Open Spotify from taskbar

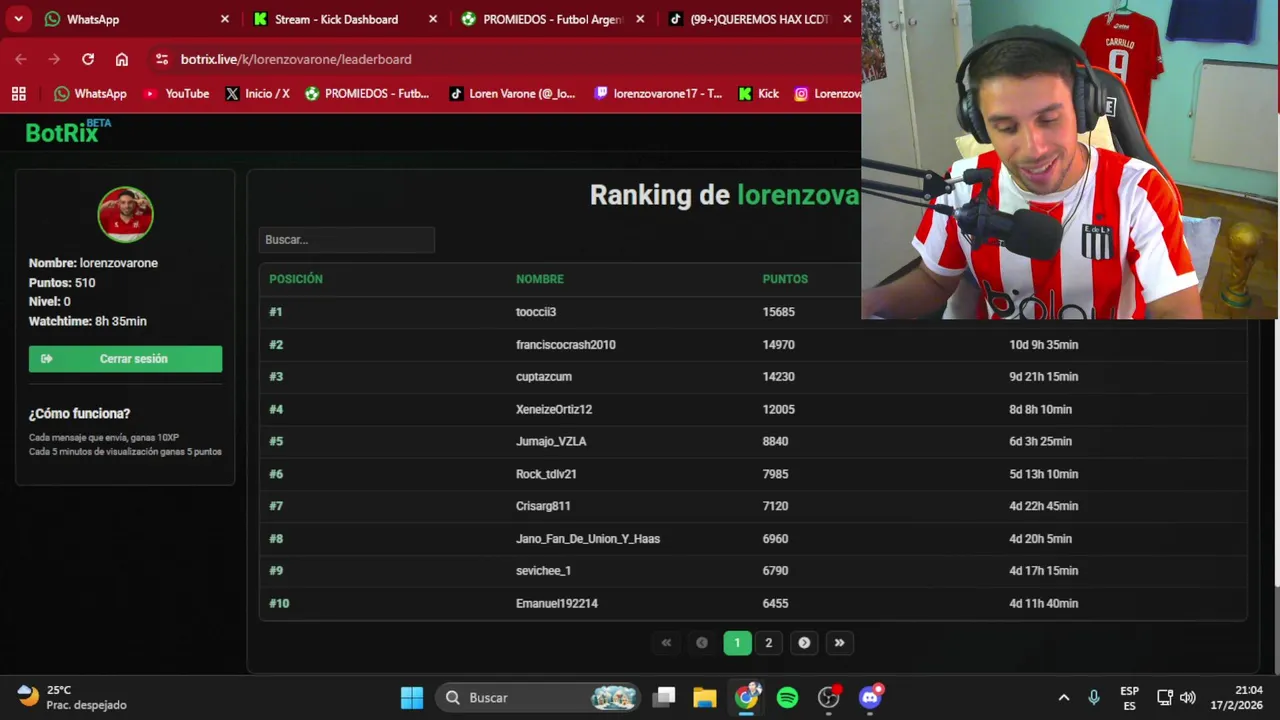pos(788,698)
